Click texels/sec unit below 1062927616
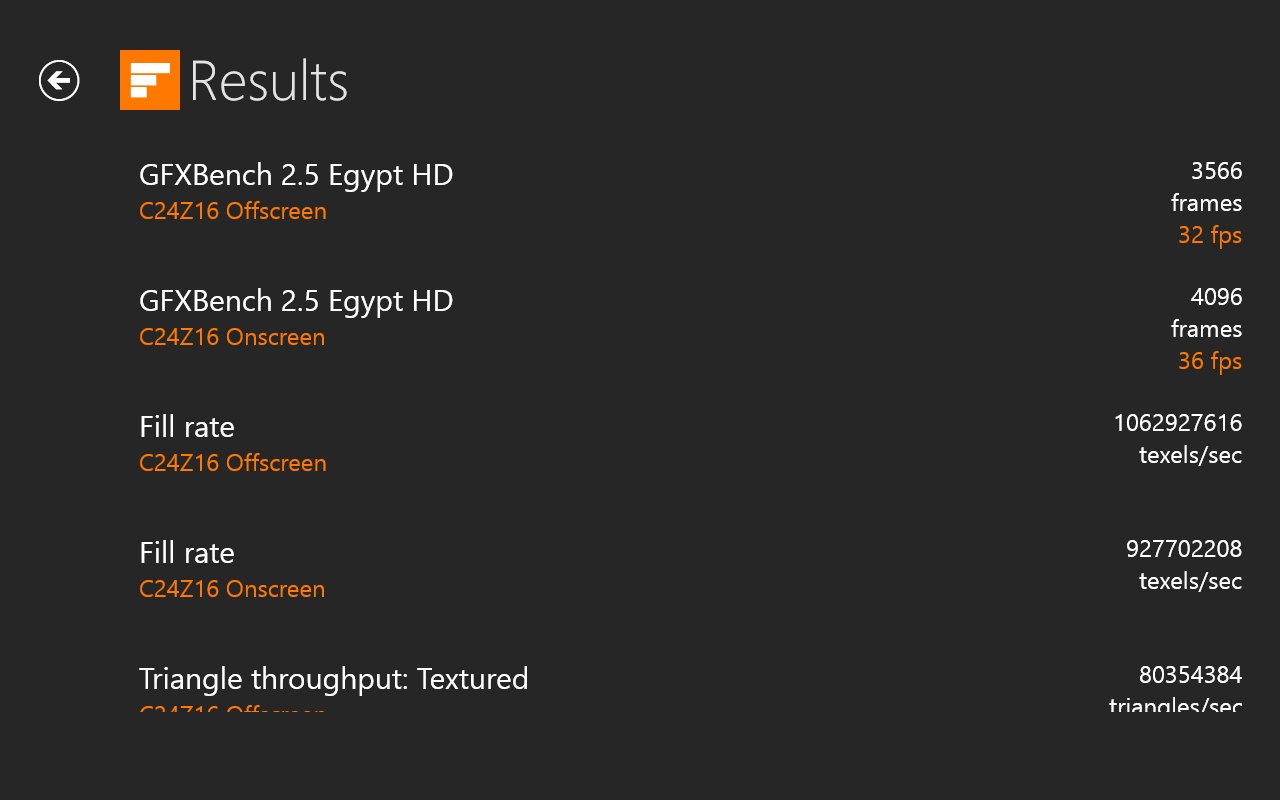1280x800 pixels. [1190, 455]
